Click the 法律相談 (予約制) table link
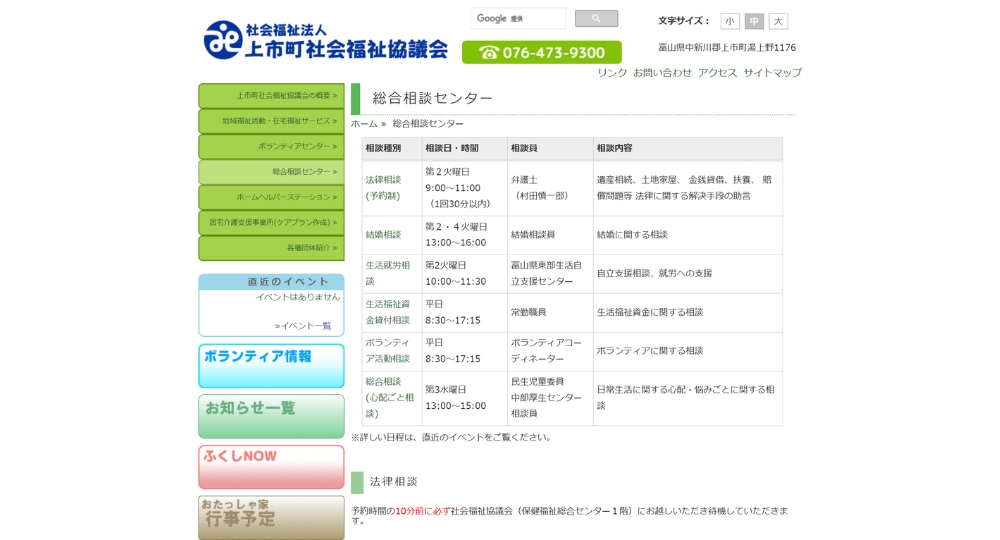 point(383,187)
